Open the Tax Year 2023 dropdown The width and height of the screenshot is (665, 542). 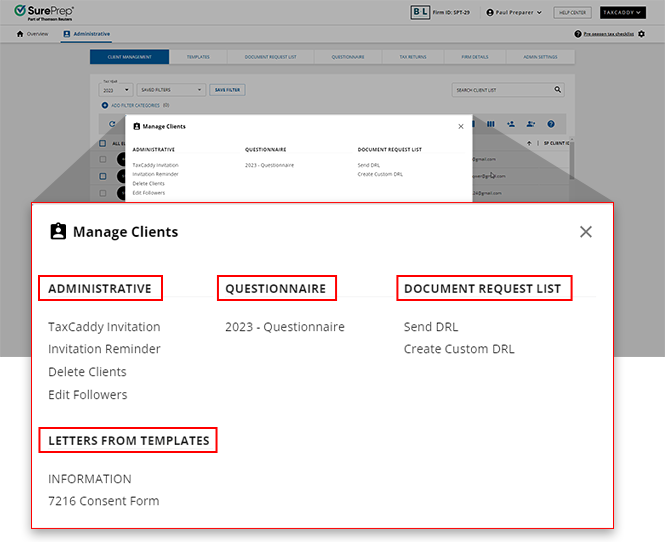tap(114, 90)
